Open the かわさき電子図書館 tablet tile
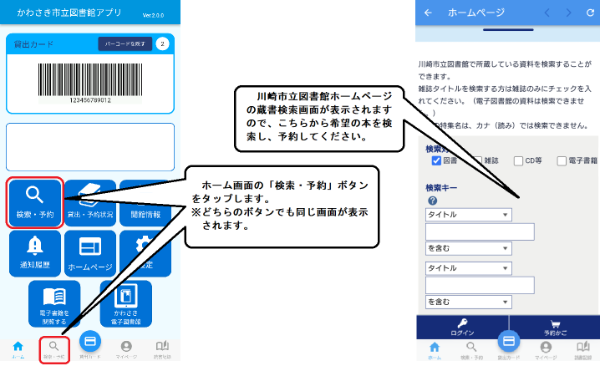Viewport: 600px width, 376px height. tap(126, 304)
